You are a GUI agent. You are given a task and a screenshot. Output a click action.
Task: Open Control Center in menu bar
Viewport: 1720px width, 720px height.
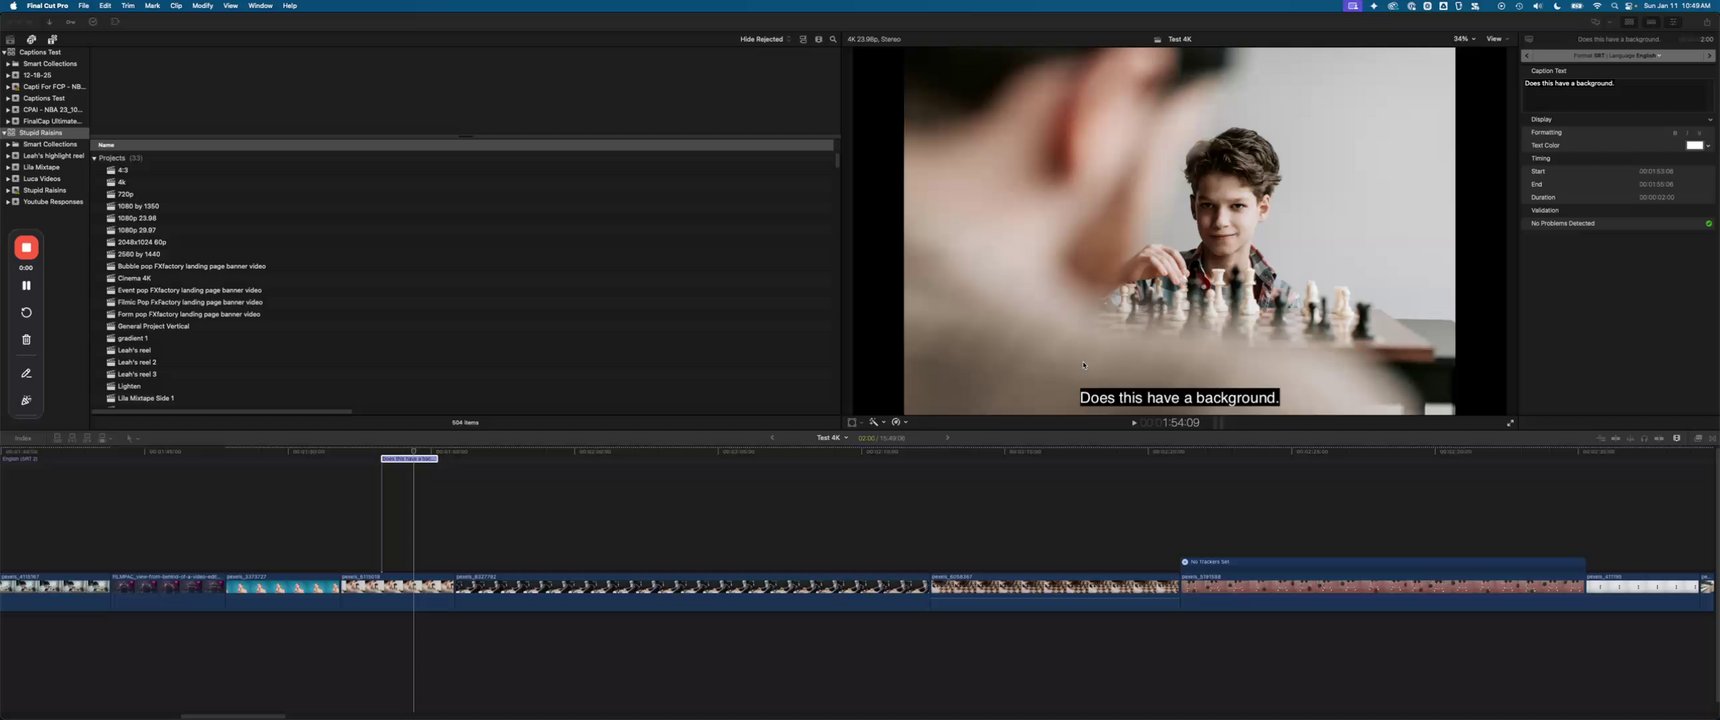pos(1631,6)
